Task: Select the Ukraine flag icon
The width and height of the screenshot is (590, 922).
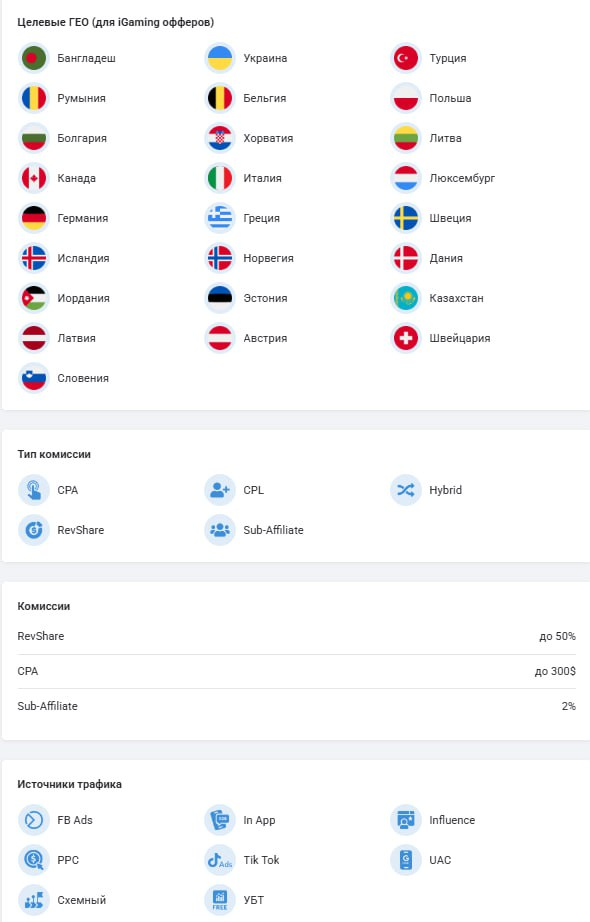Action: tap(220, 58)
